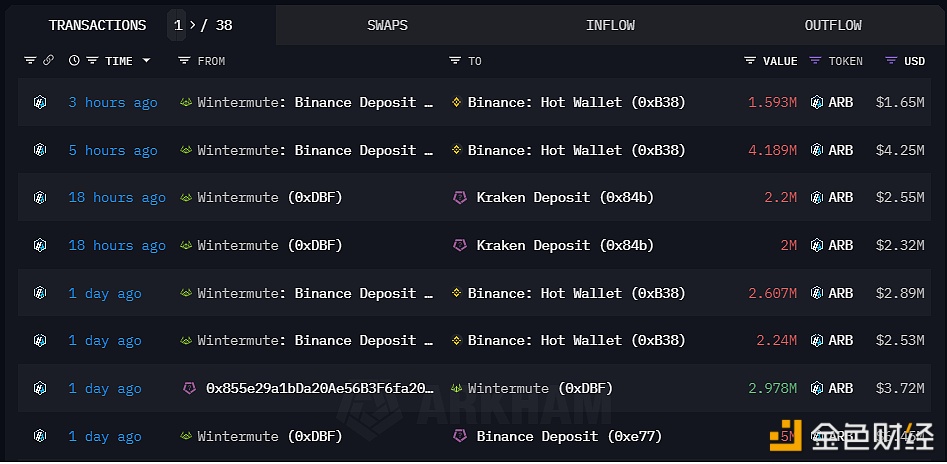
Task: Go to next page with the arrow
Action: point(193,25)
